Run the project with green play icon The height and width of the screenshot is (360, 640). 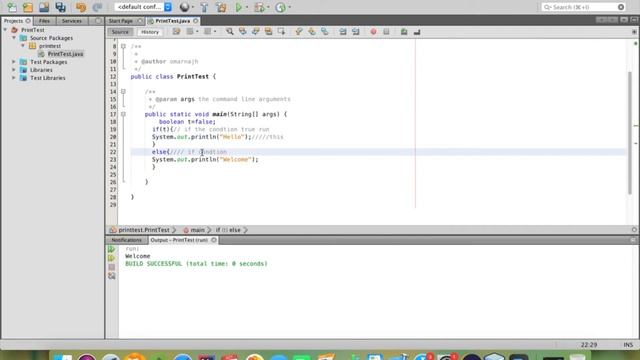coord(239,7)
